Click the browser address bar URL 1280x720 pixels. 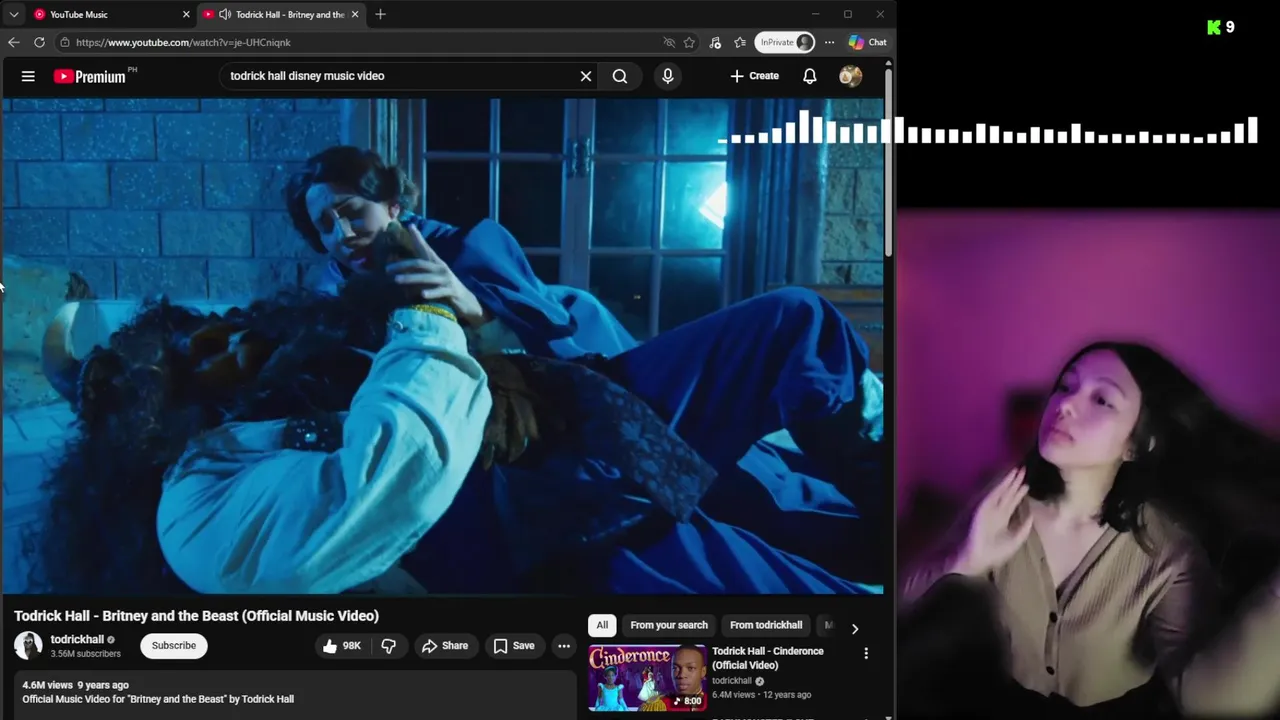coord(183,42)
